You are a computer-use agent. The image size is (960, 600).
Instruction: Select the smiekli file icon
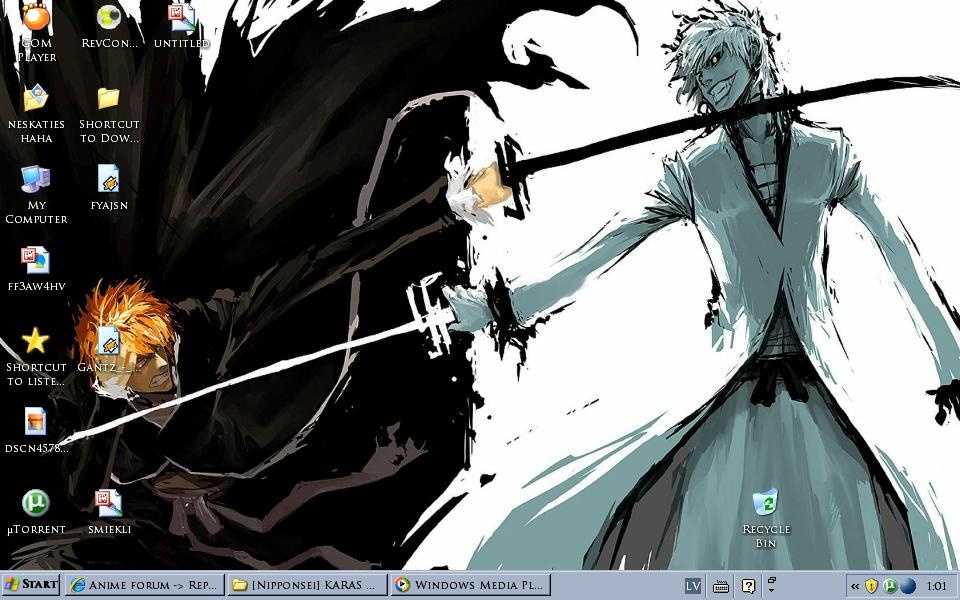(x=109, y=503)
